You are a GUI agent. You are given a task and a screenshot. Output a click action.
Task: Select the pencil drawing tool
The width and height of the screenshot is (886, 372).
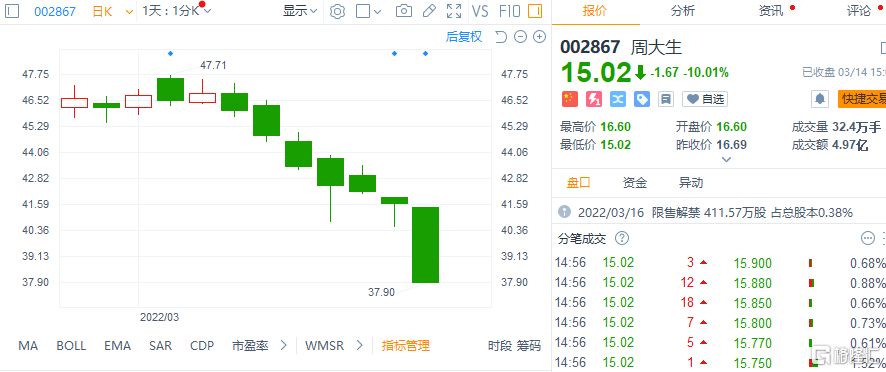429,11
